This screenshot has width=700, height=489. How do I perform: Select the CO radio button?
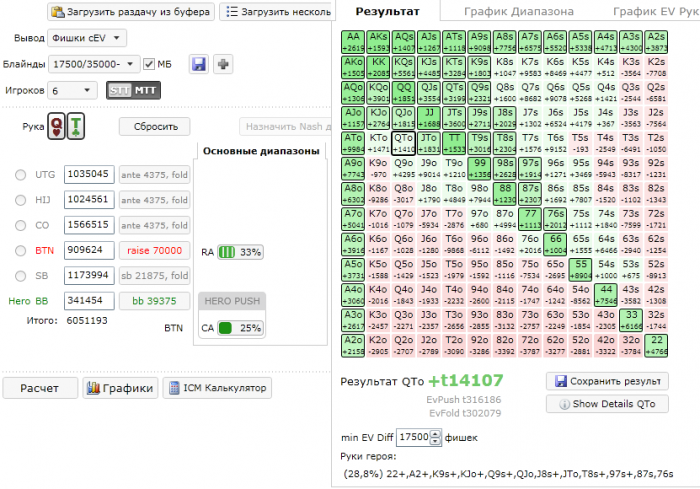[21, 226]
